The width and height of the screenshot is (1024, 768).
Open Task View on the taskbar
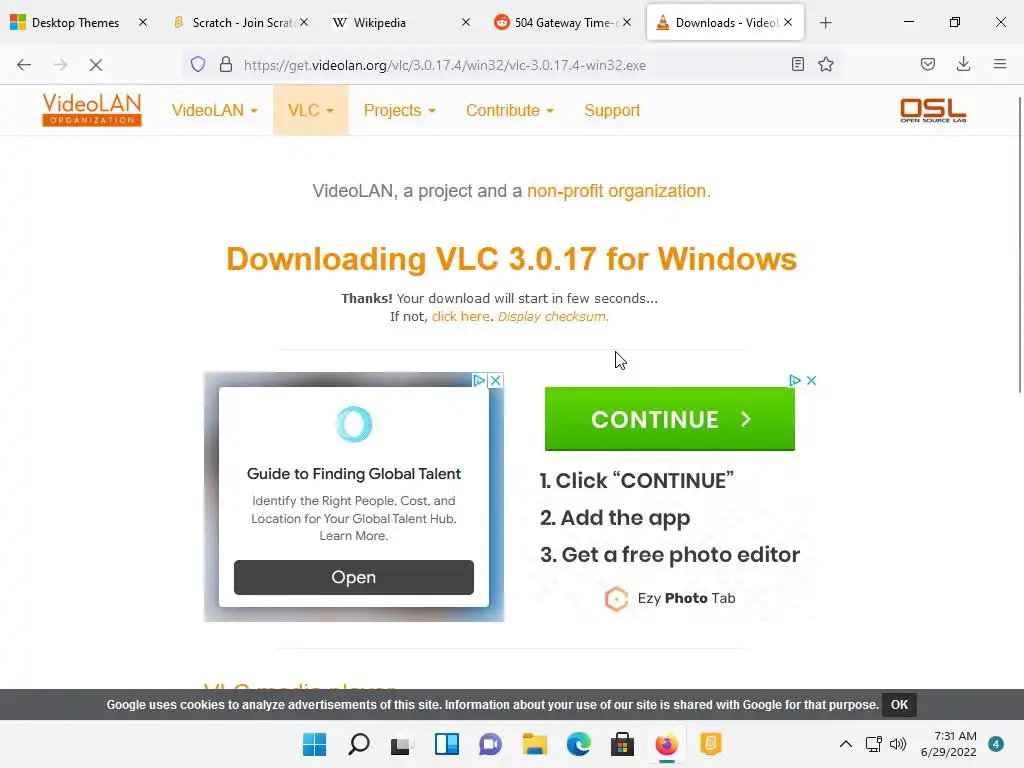click(402, 744)
